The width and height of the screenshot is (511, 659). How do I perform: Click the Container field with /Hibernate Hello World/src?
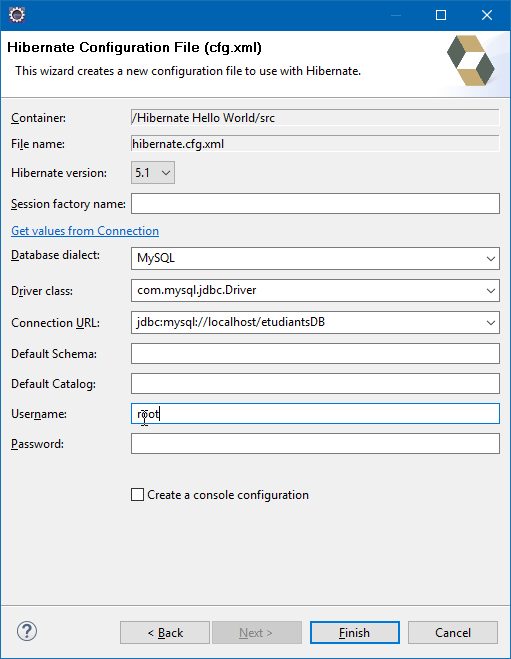(x=315, y=118)
